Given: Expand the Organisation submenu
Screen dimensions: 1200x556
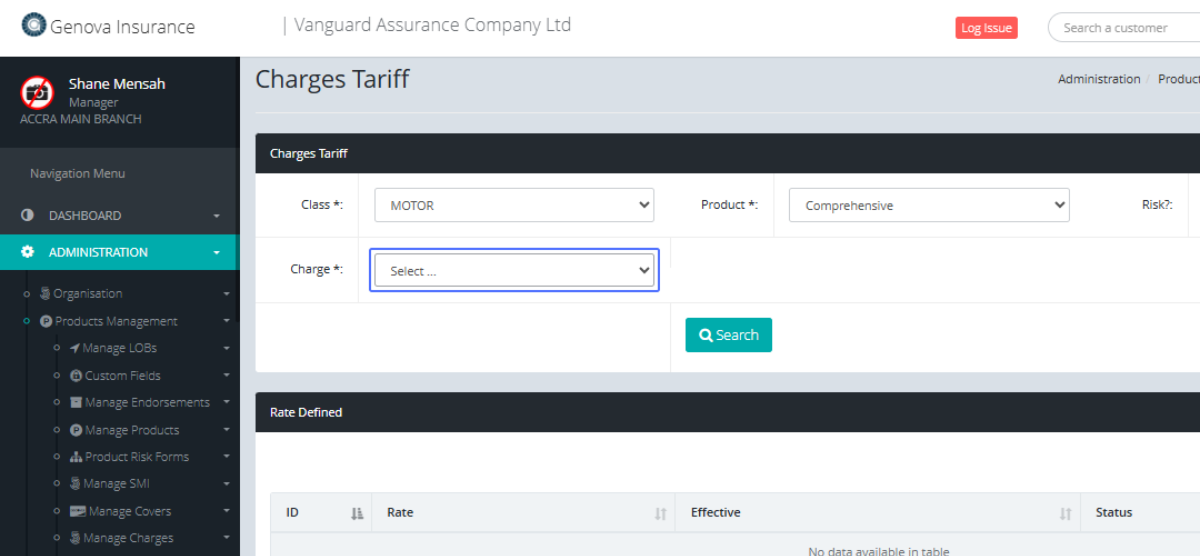Looking at the screenshot, I should click(226, 294).
